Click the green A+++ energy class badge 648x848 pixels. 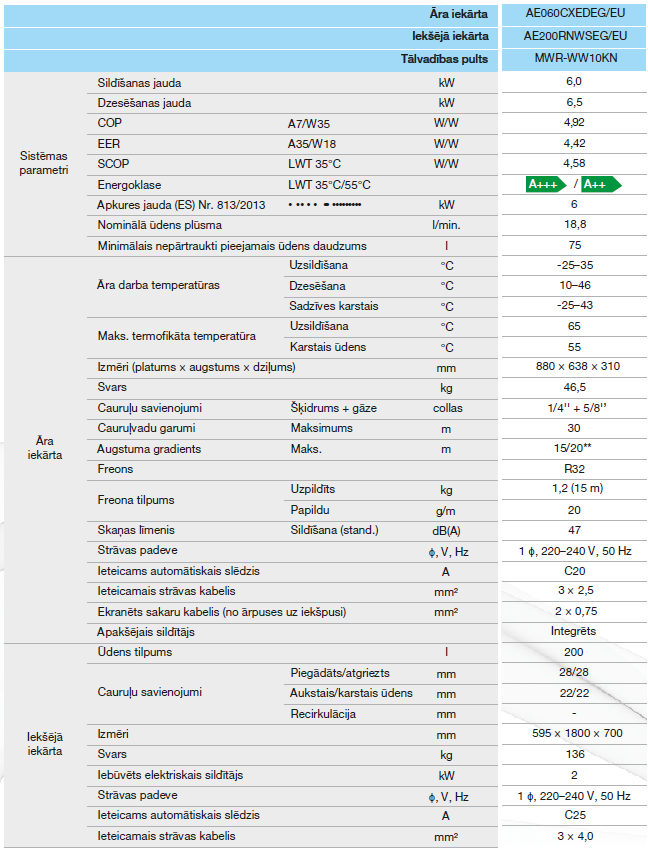click(x=547, y=184)
